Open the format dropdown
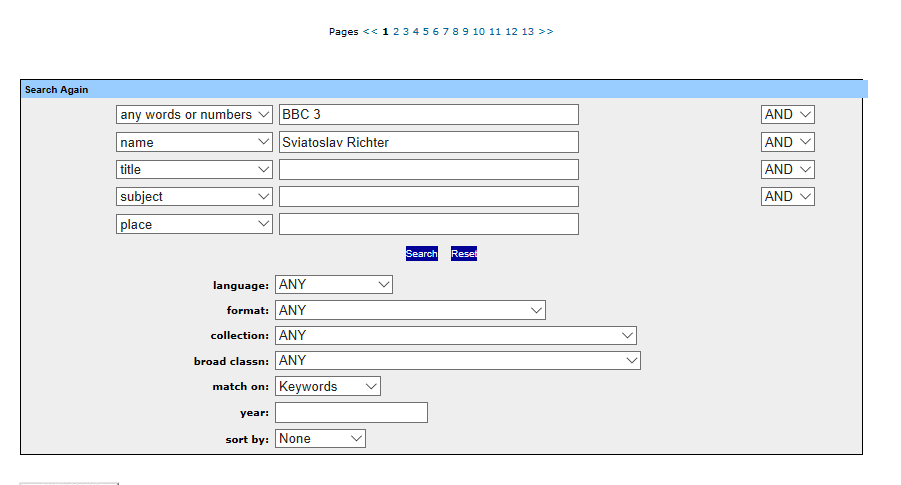 [410, 310]
